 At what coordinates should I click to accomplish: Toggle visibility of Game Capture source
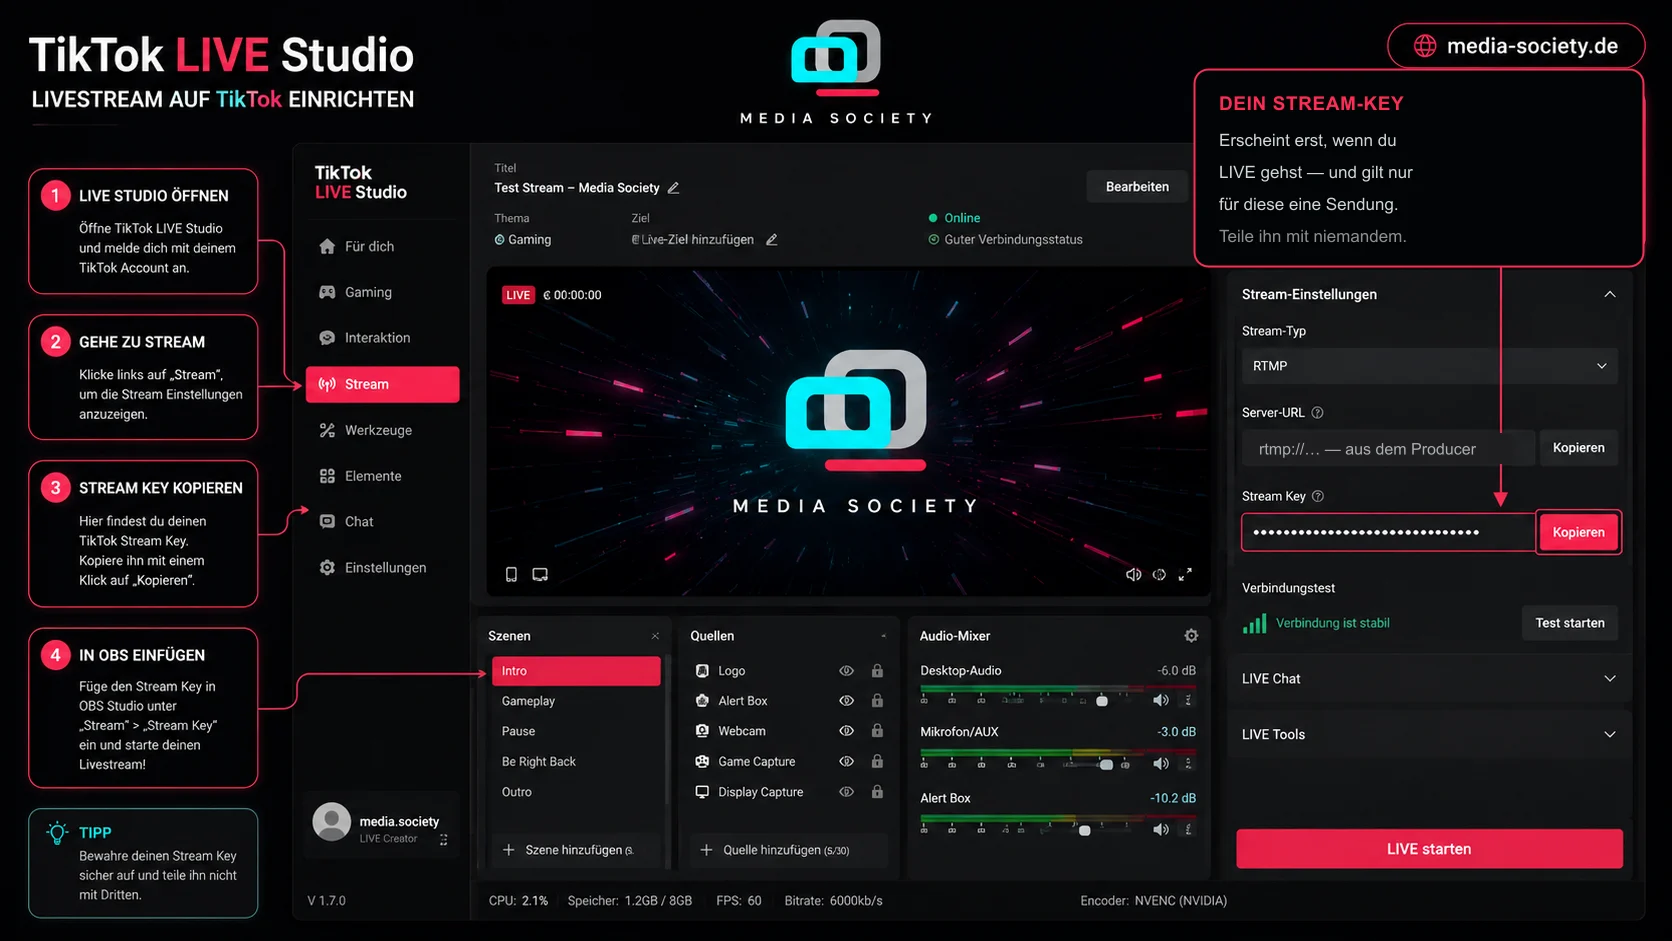846,761
